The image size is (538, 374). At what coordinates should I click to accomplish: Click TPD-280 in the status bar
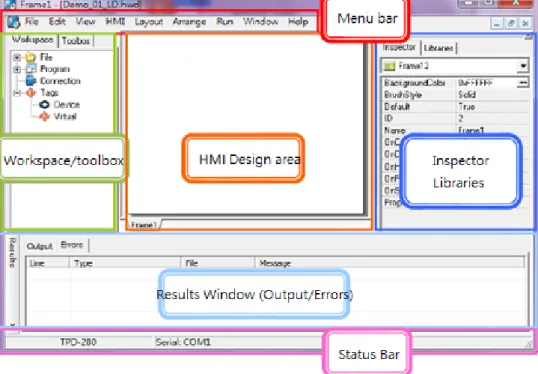pos(78,342)
